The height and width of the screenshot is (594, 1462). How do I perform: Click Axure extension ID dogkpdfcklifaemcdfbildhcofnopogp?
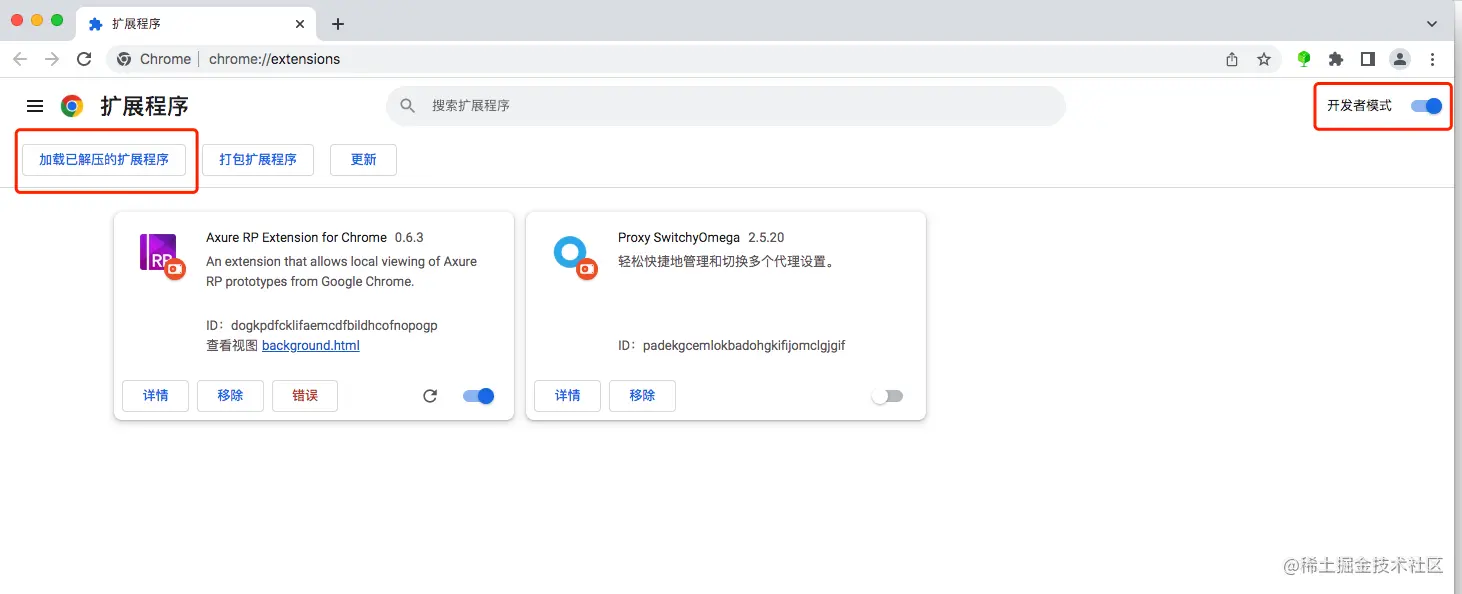pos(336,325)
